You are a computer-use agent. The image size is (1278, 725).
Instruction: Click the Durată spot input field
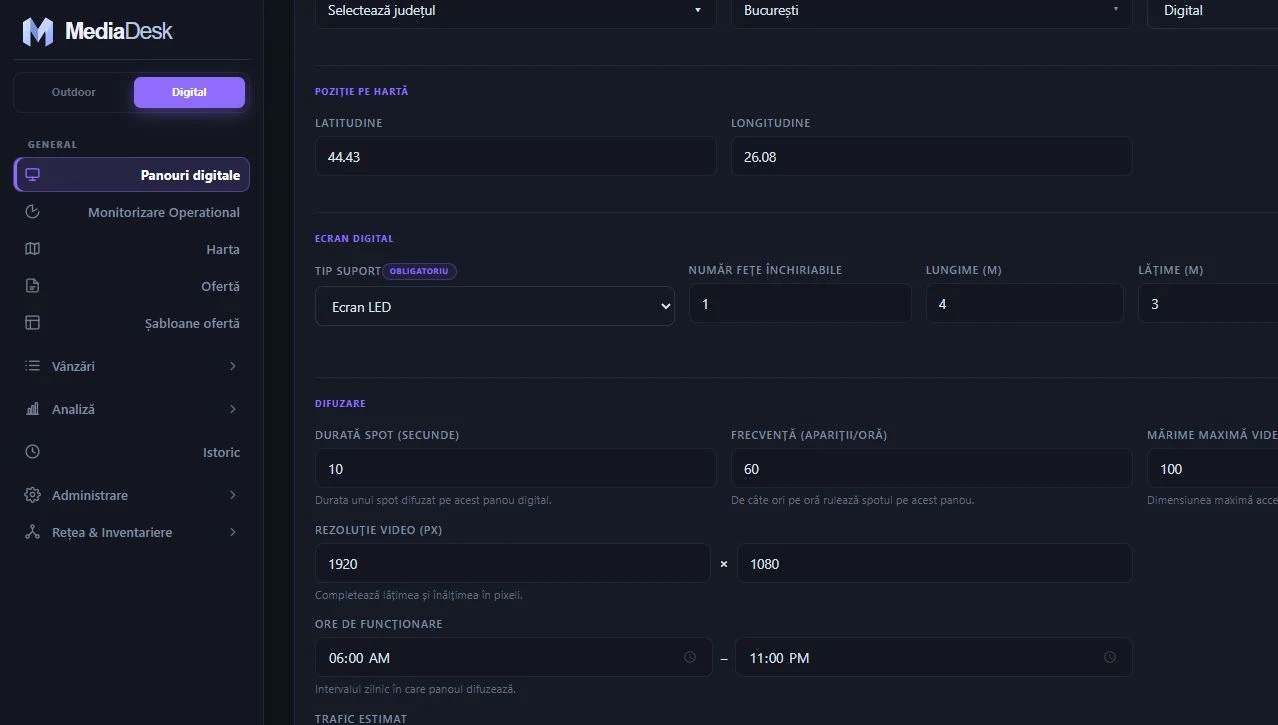516,469
